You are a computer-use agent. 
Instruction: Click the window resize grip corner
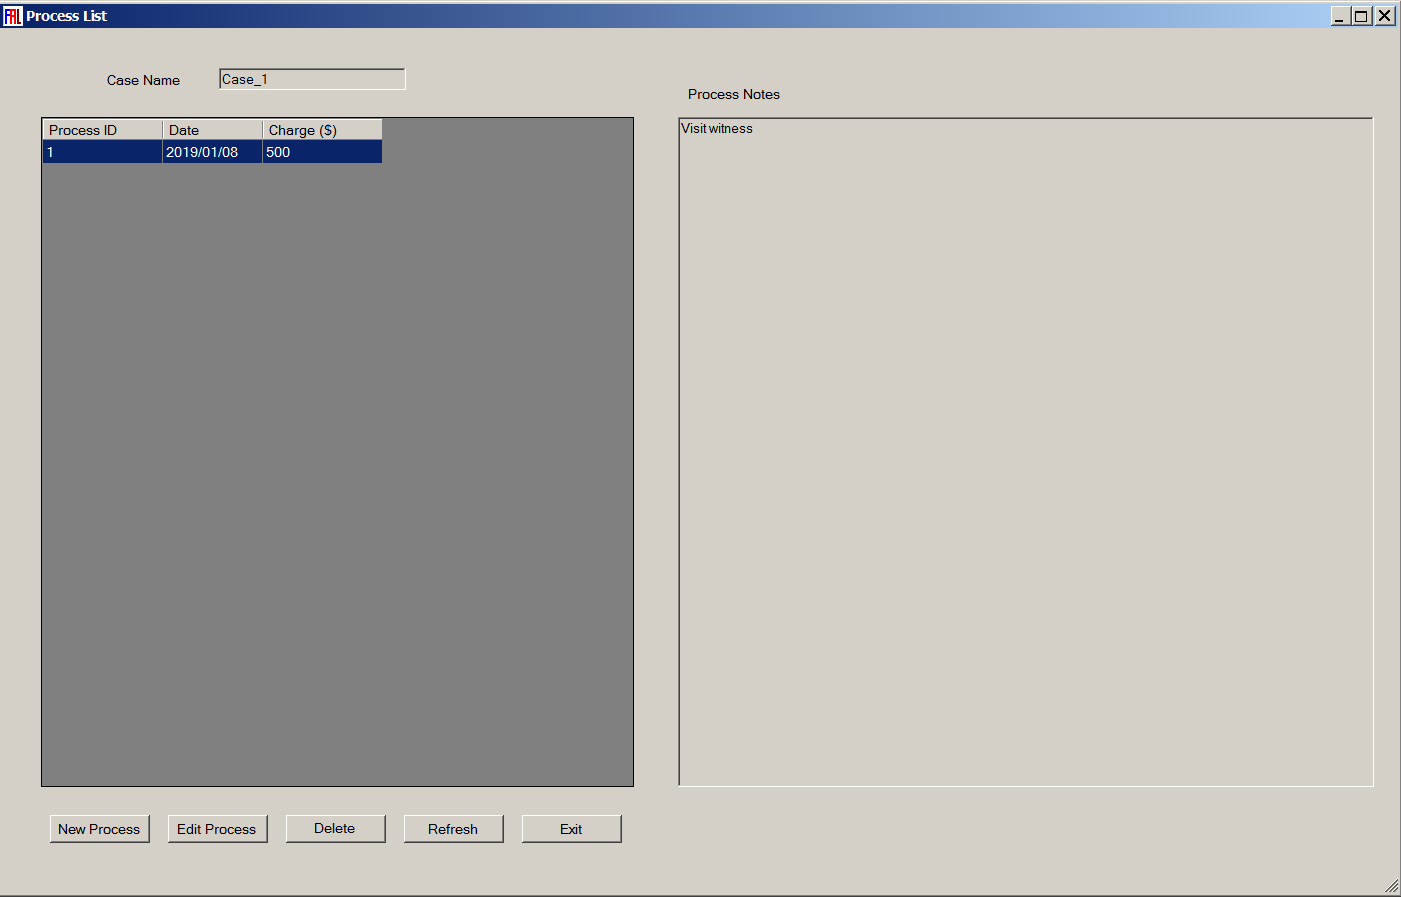tap(1391, 887)
